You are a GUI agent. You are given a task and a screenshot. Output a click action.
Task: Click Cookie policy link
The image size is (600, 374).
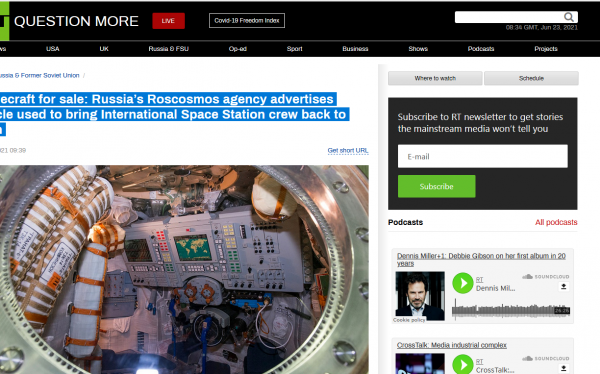pos(409,320)
